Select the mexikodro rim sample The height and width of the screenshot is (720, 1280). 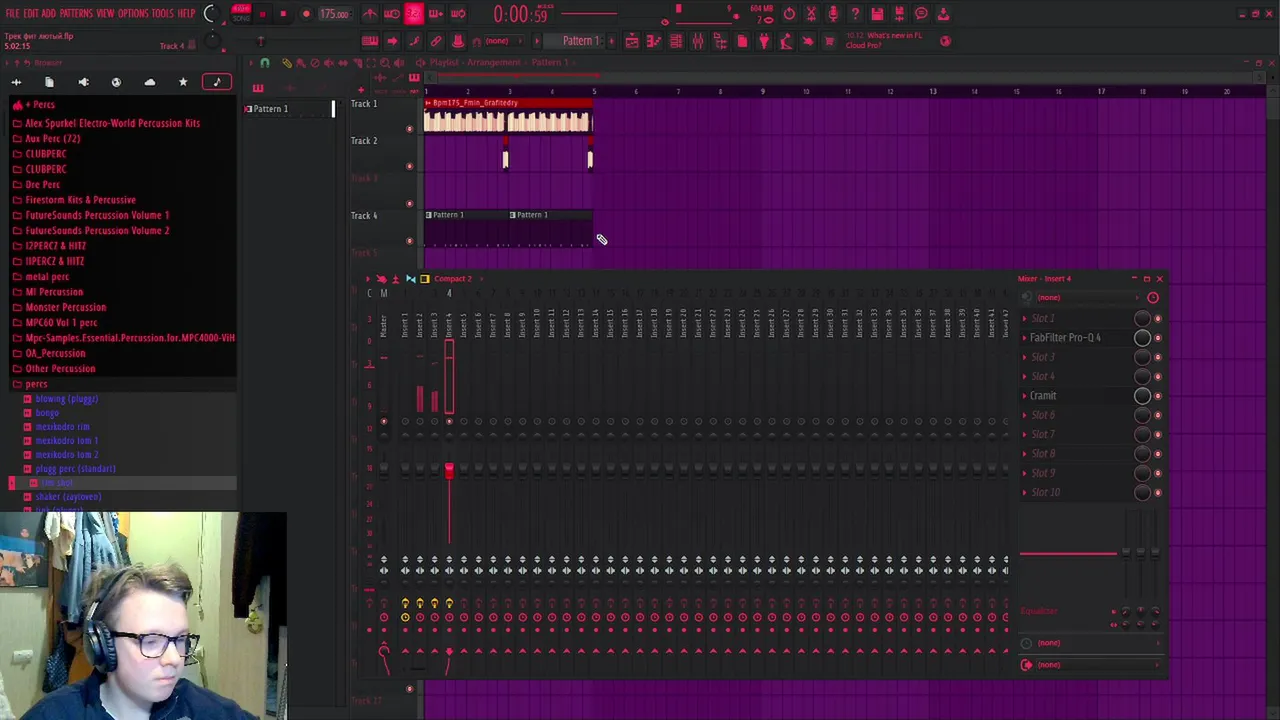(x=62, y=426)
